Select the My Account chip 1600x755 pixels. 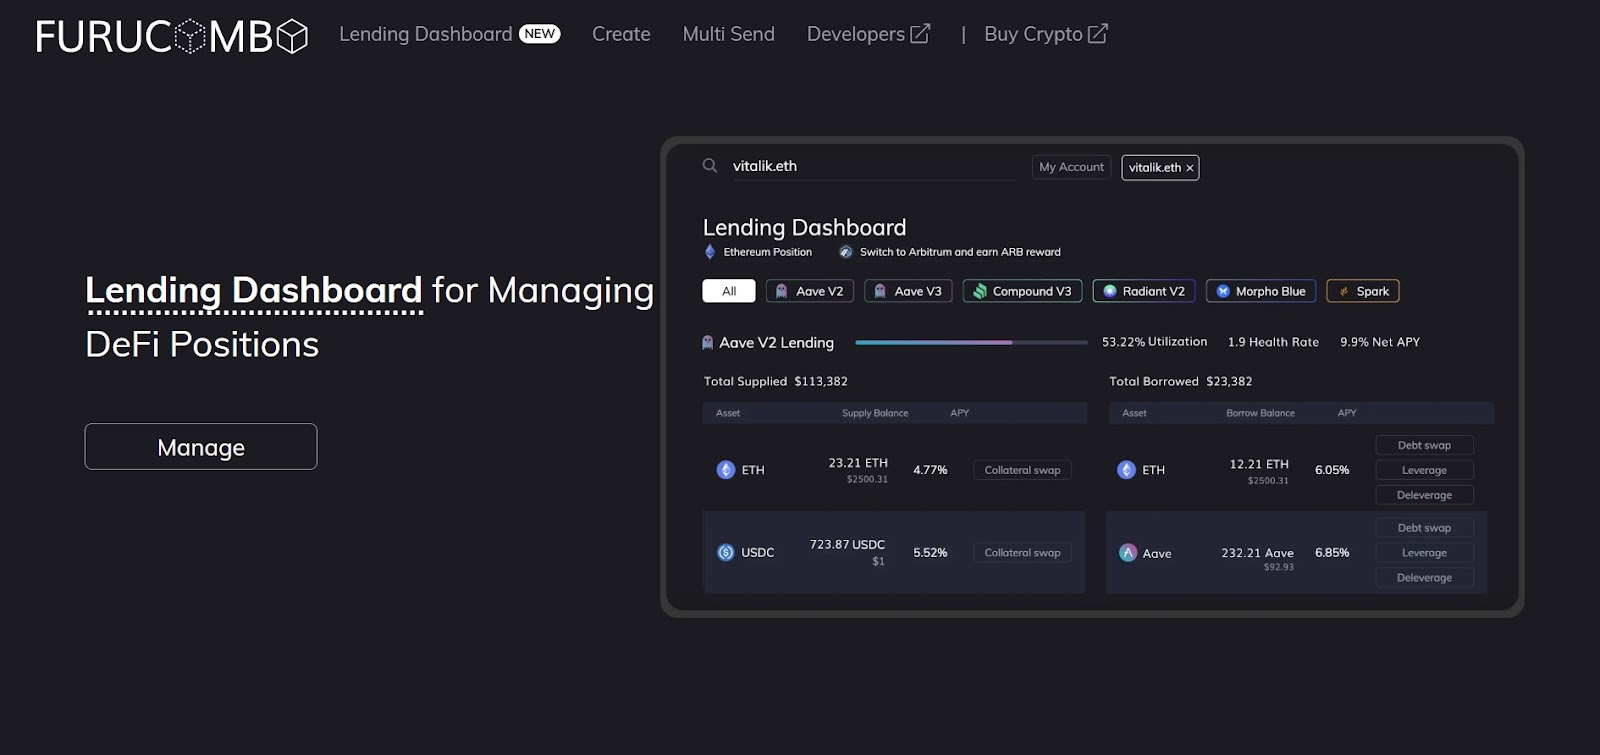coord(1071,167)
